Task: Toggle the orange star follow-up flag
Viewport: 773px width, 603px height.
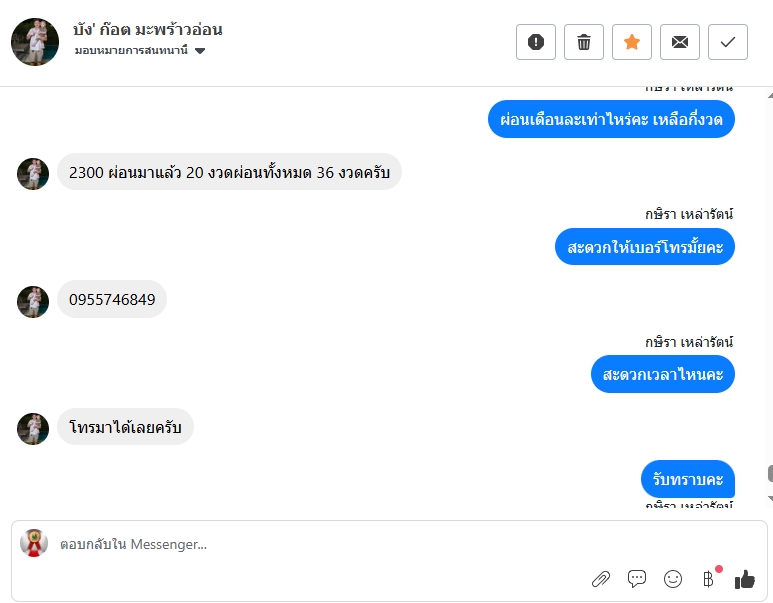Action: [632, 42]
